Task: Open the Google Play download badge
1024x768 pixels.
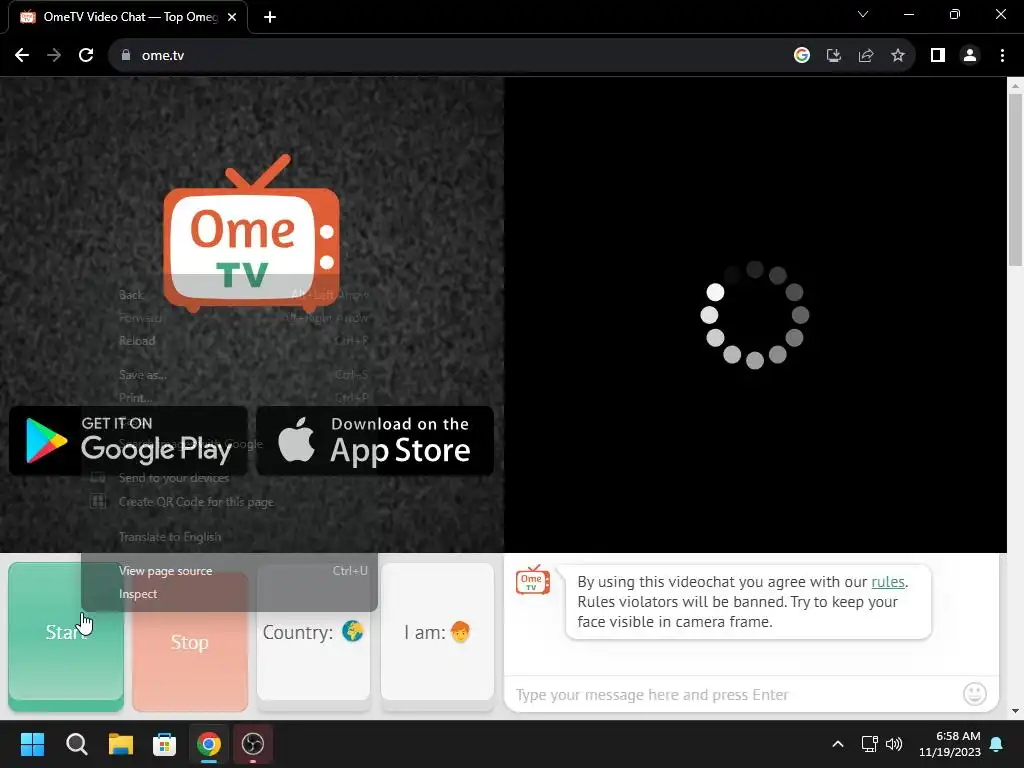Action: pyautogui.click(x=128, y=441)
